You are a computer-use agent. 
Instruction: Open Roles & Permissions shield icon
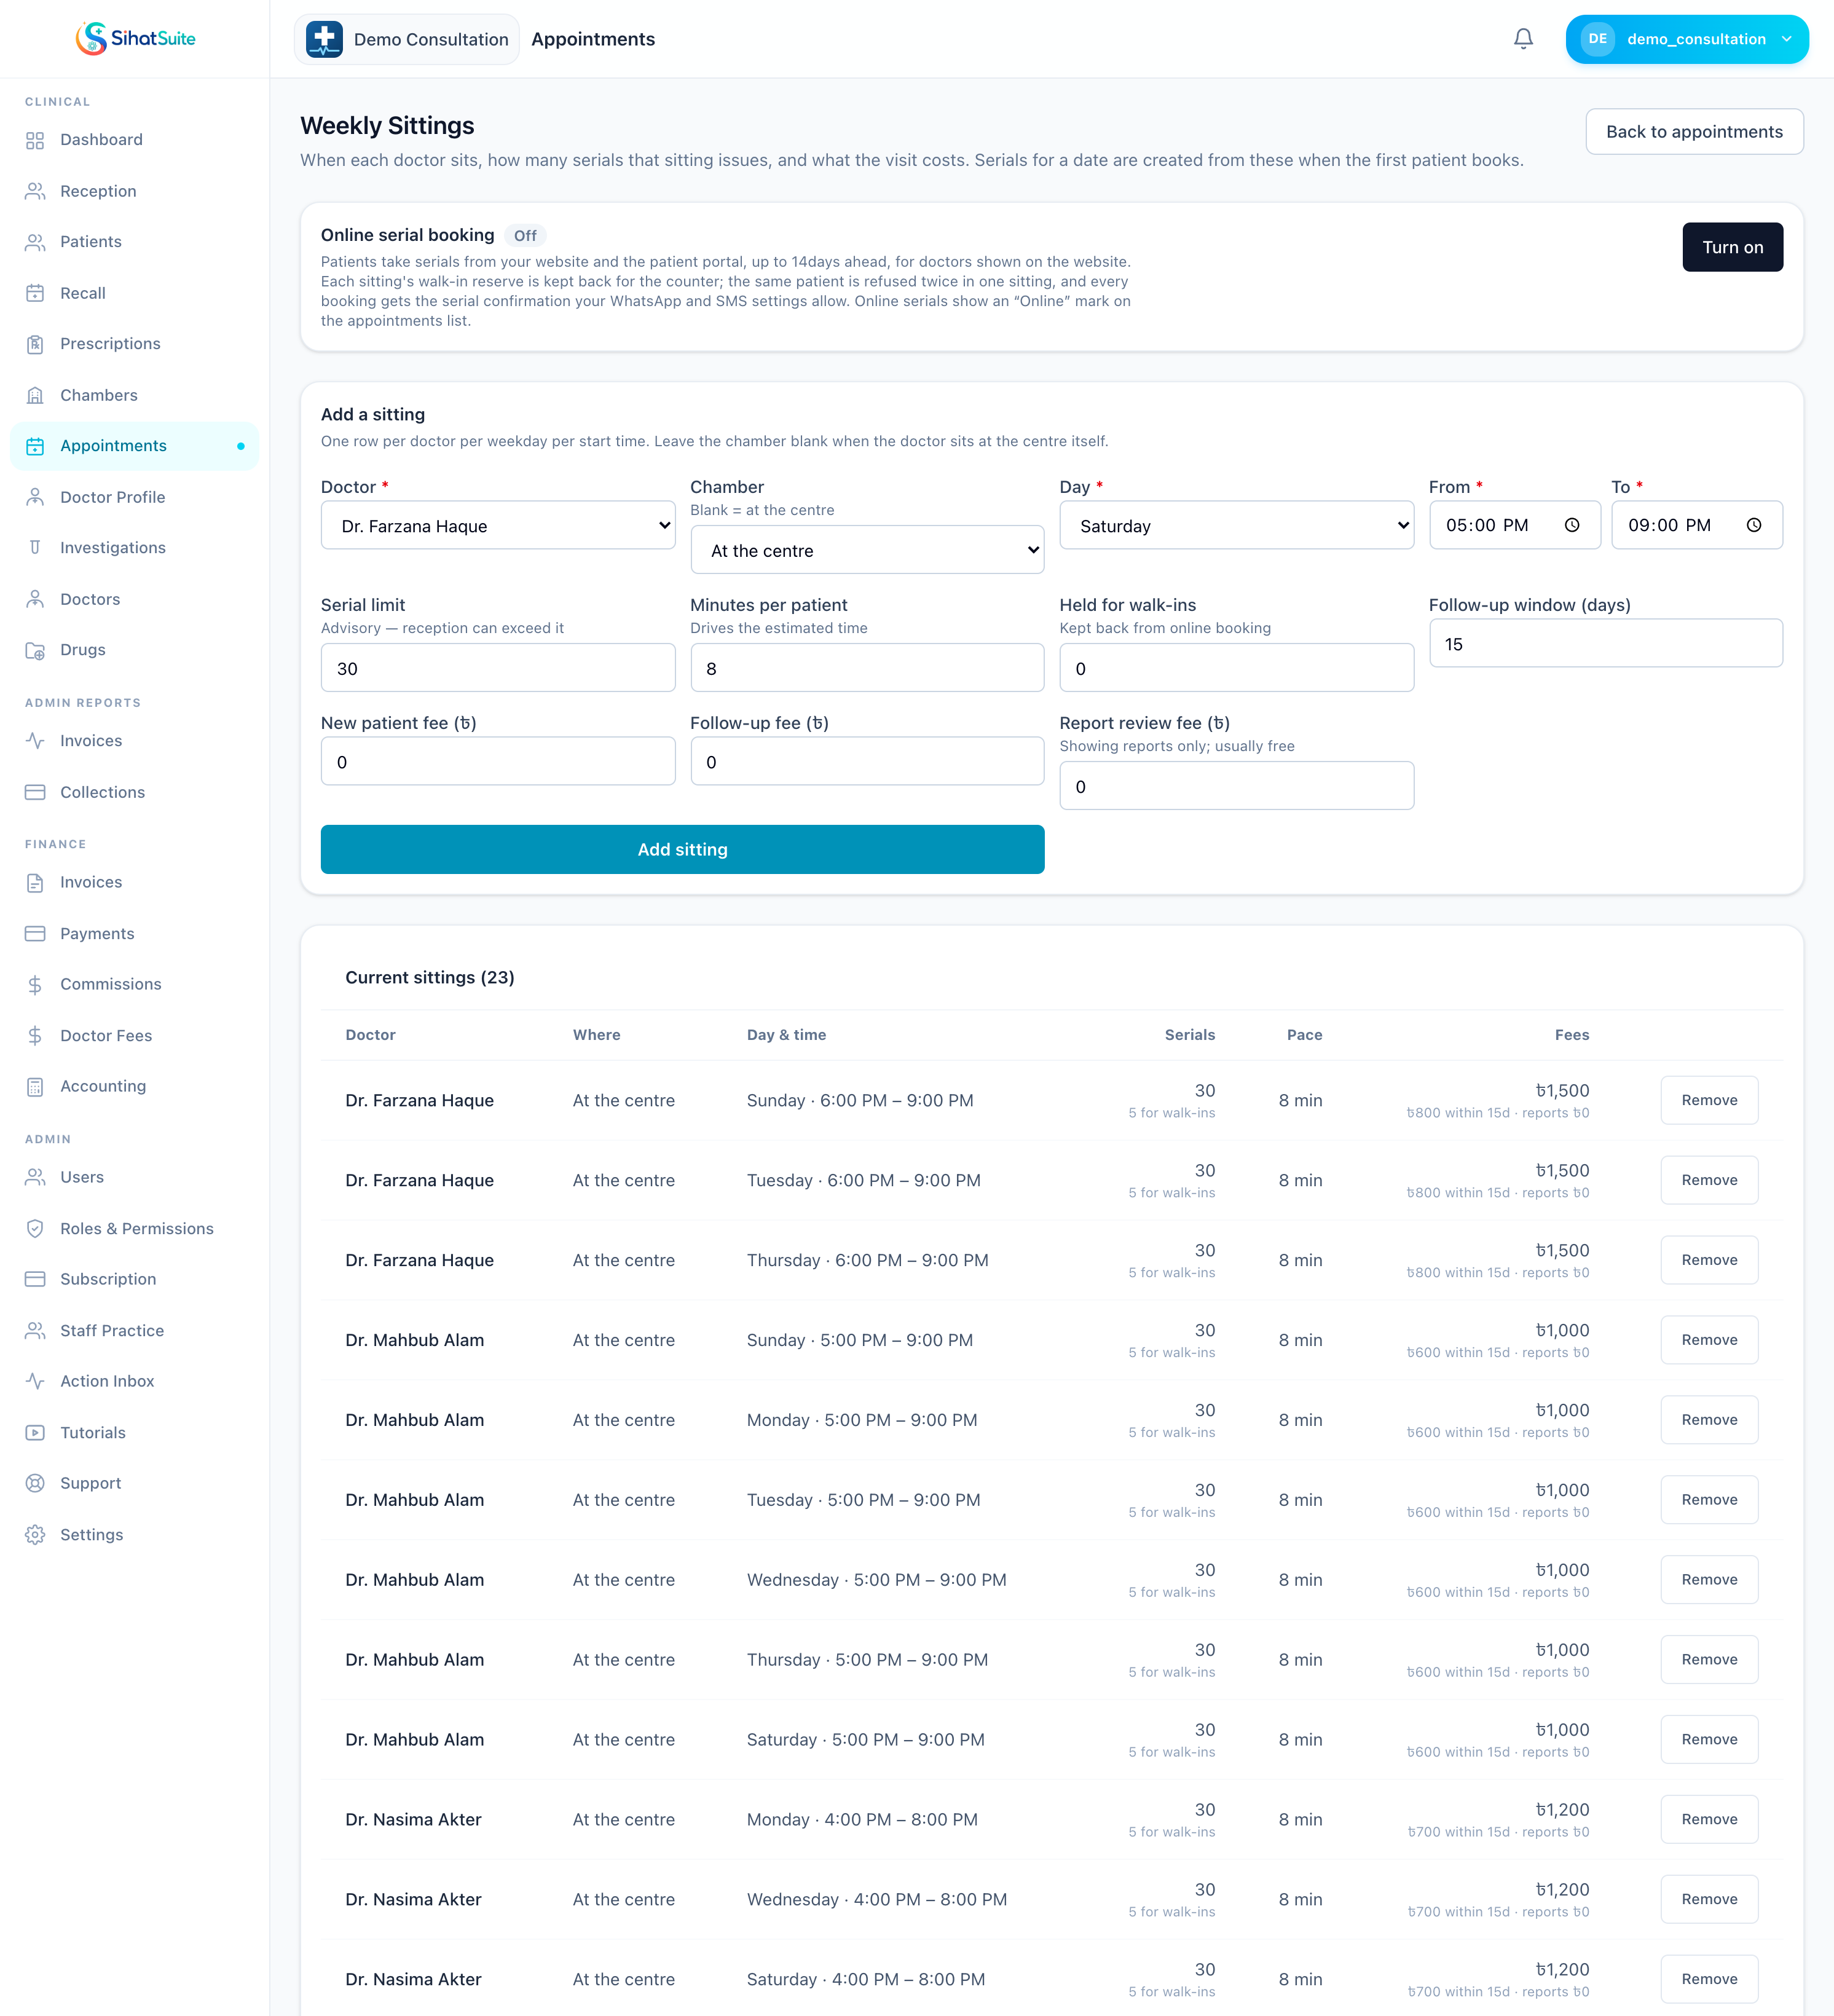pyautogui.click(x=35, y=1229)
